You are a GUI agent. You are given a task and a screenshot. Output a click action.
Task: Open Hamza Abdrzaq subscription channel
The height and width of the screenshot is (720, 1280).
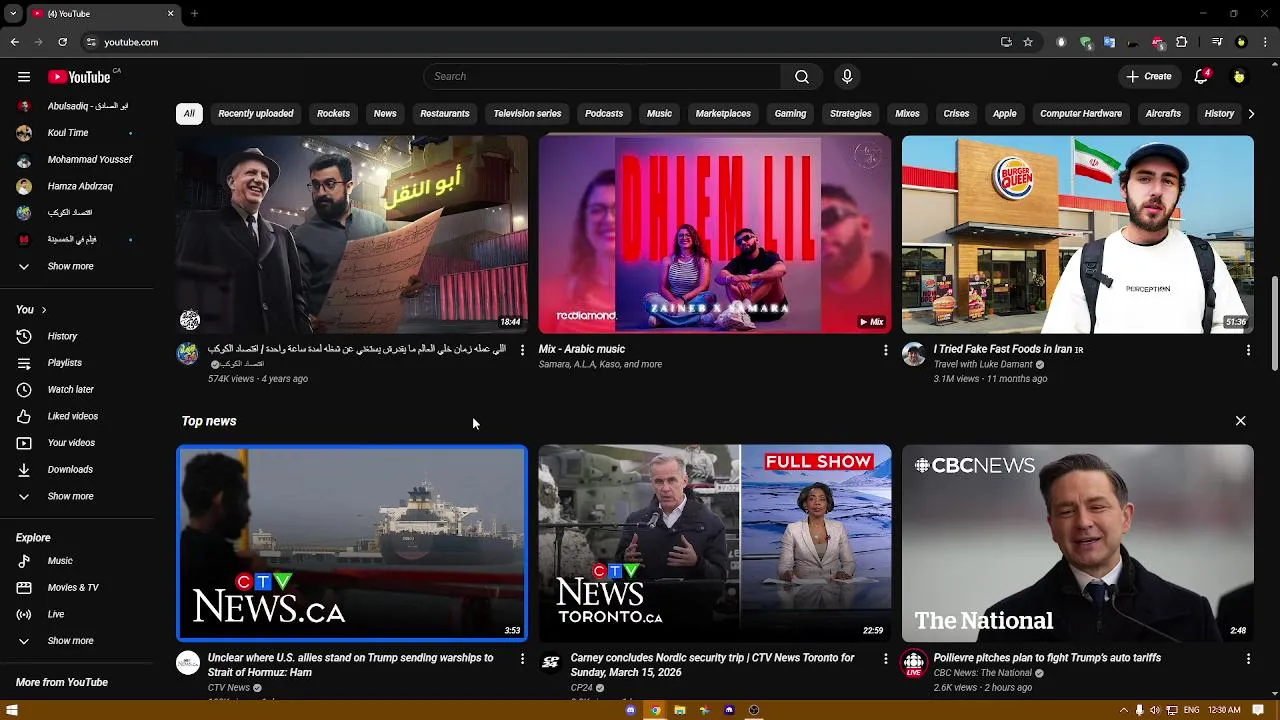pos(80,186)
